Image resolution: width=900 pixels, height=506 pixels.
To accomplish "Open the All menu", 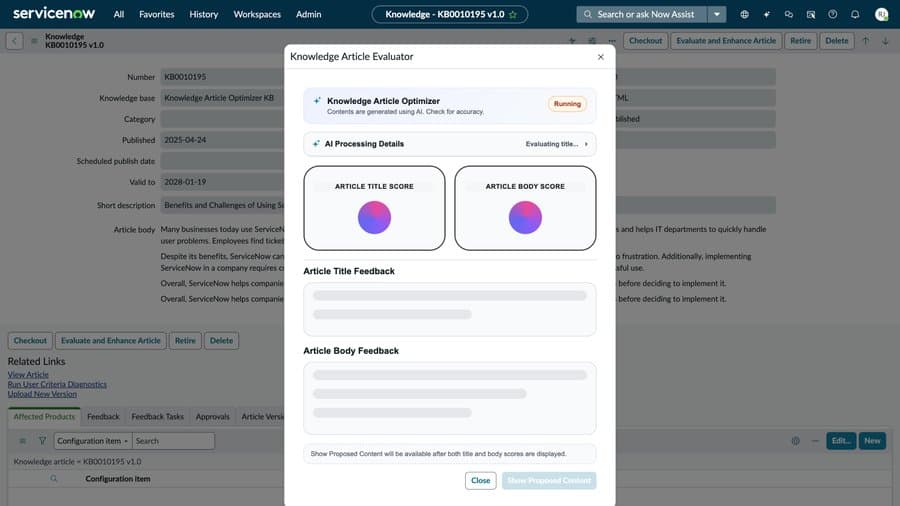I will point(119,14).
